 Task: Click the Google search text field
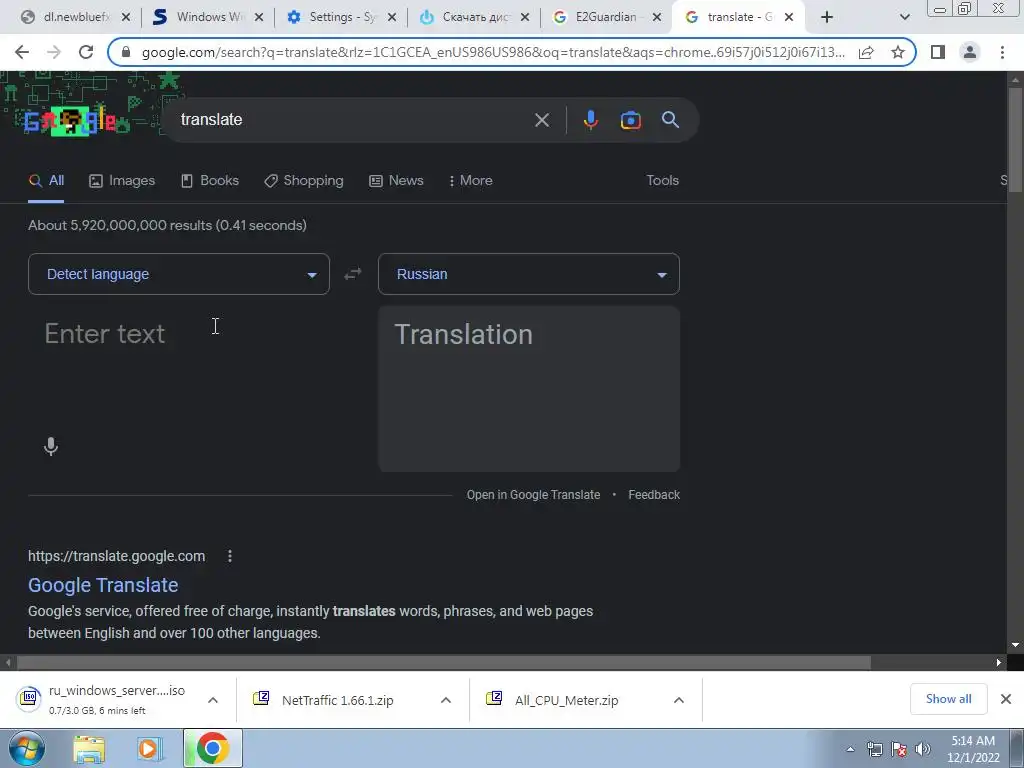tap(353, 120)
